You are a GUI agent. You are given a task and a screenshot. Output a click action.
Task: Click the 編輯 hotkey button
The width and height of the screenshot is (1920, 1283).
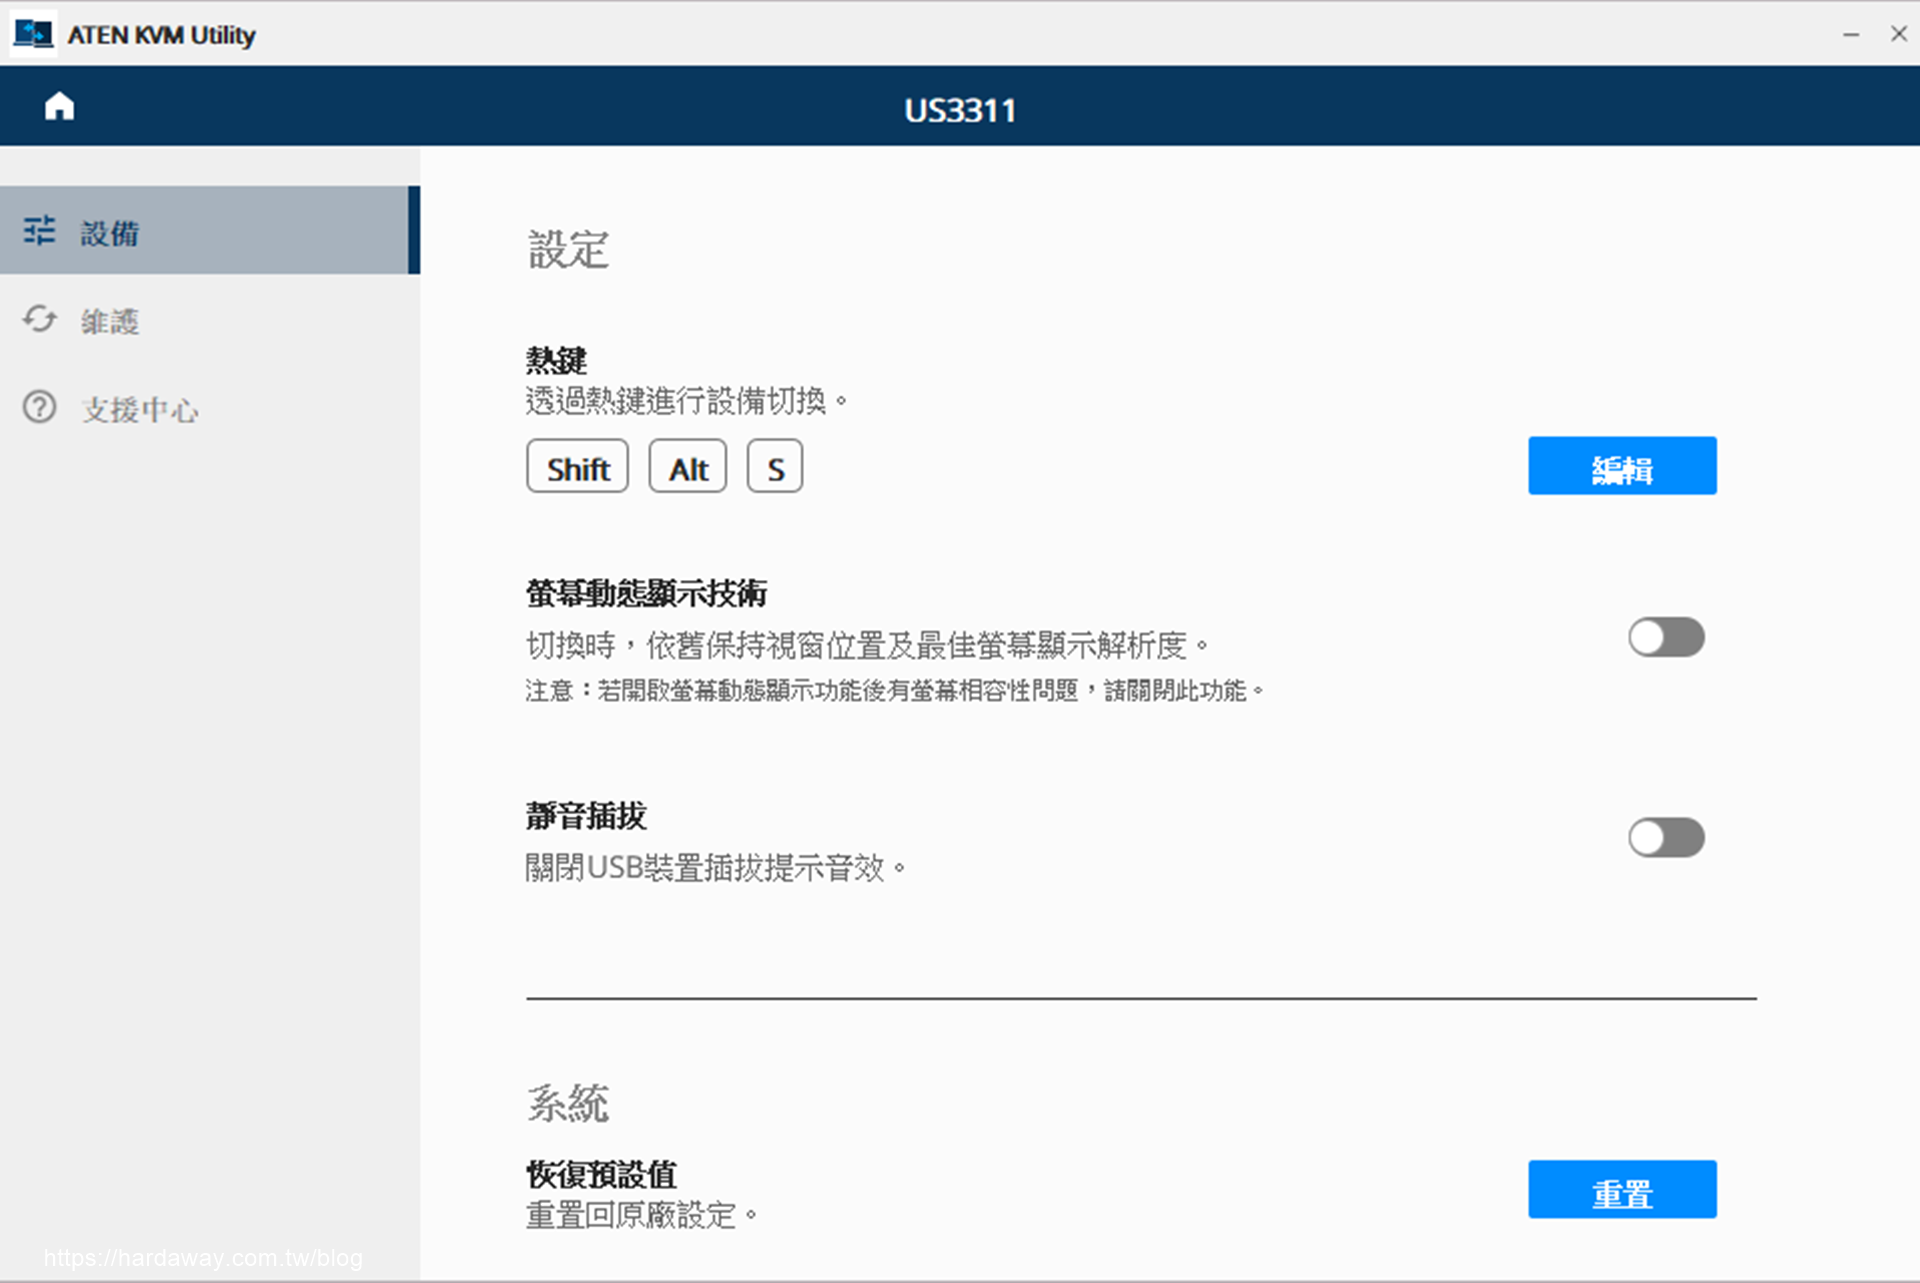[x=1622, y=466]
